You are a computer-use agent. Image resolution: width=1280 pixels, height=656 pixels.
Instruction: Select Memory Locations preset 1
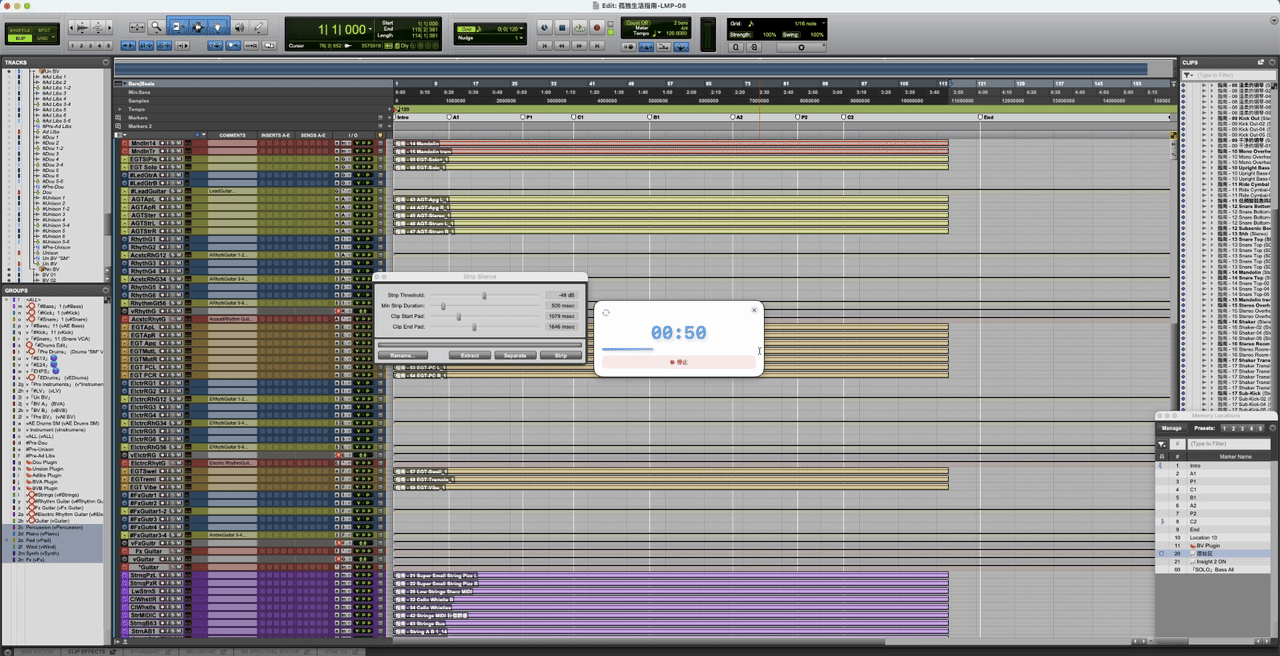pos(1224,428)
